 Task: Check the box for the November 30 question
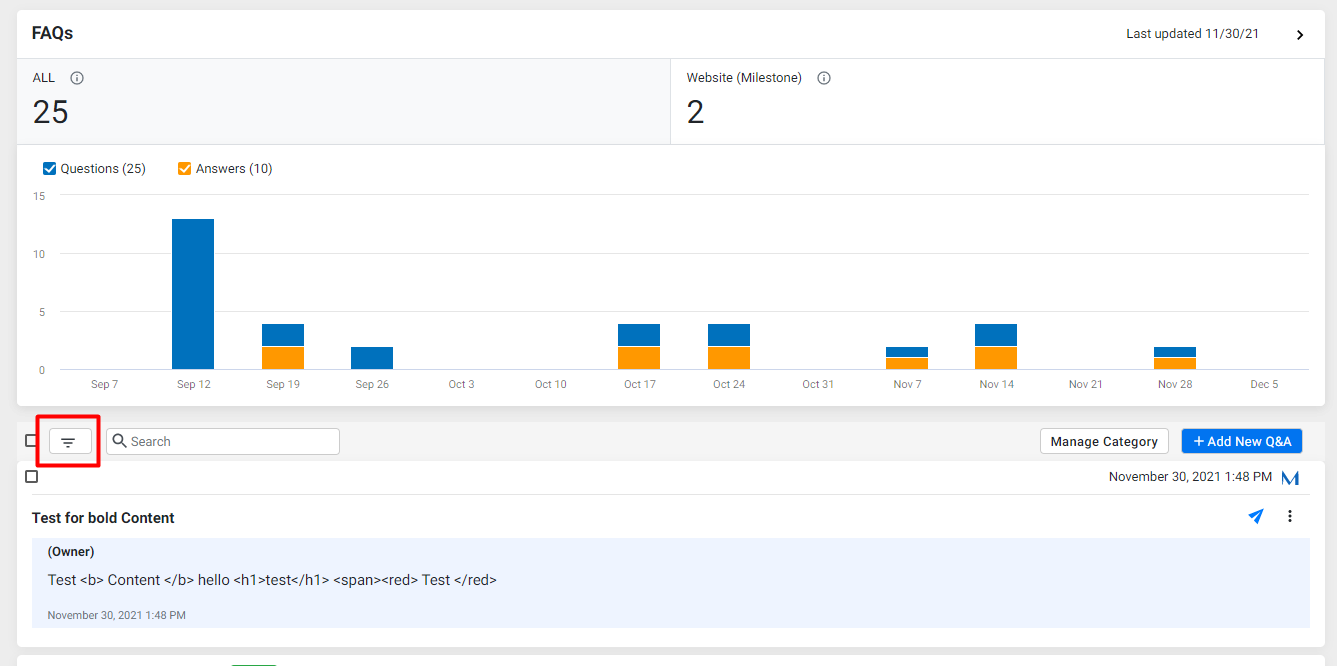click(x=32, y=477)
